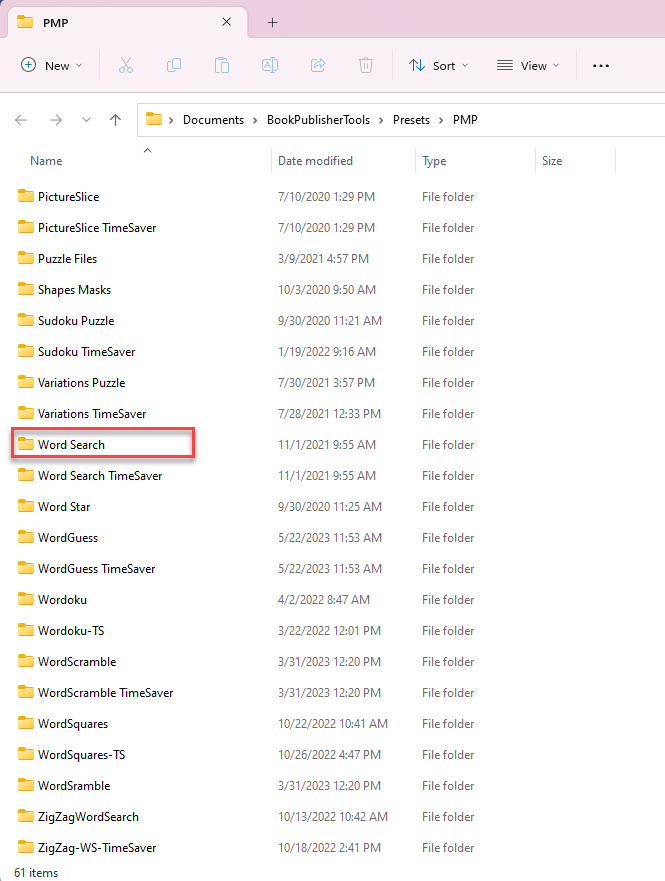Click the Copy icon in toolbar
Image resolution: width=665 pixels, height=881 pixels.
point(174,65)
